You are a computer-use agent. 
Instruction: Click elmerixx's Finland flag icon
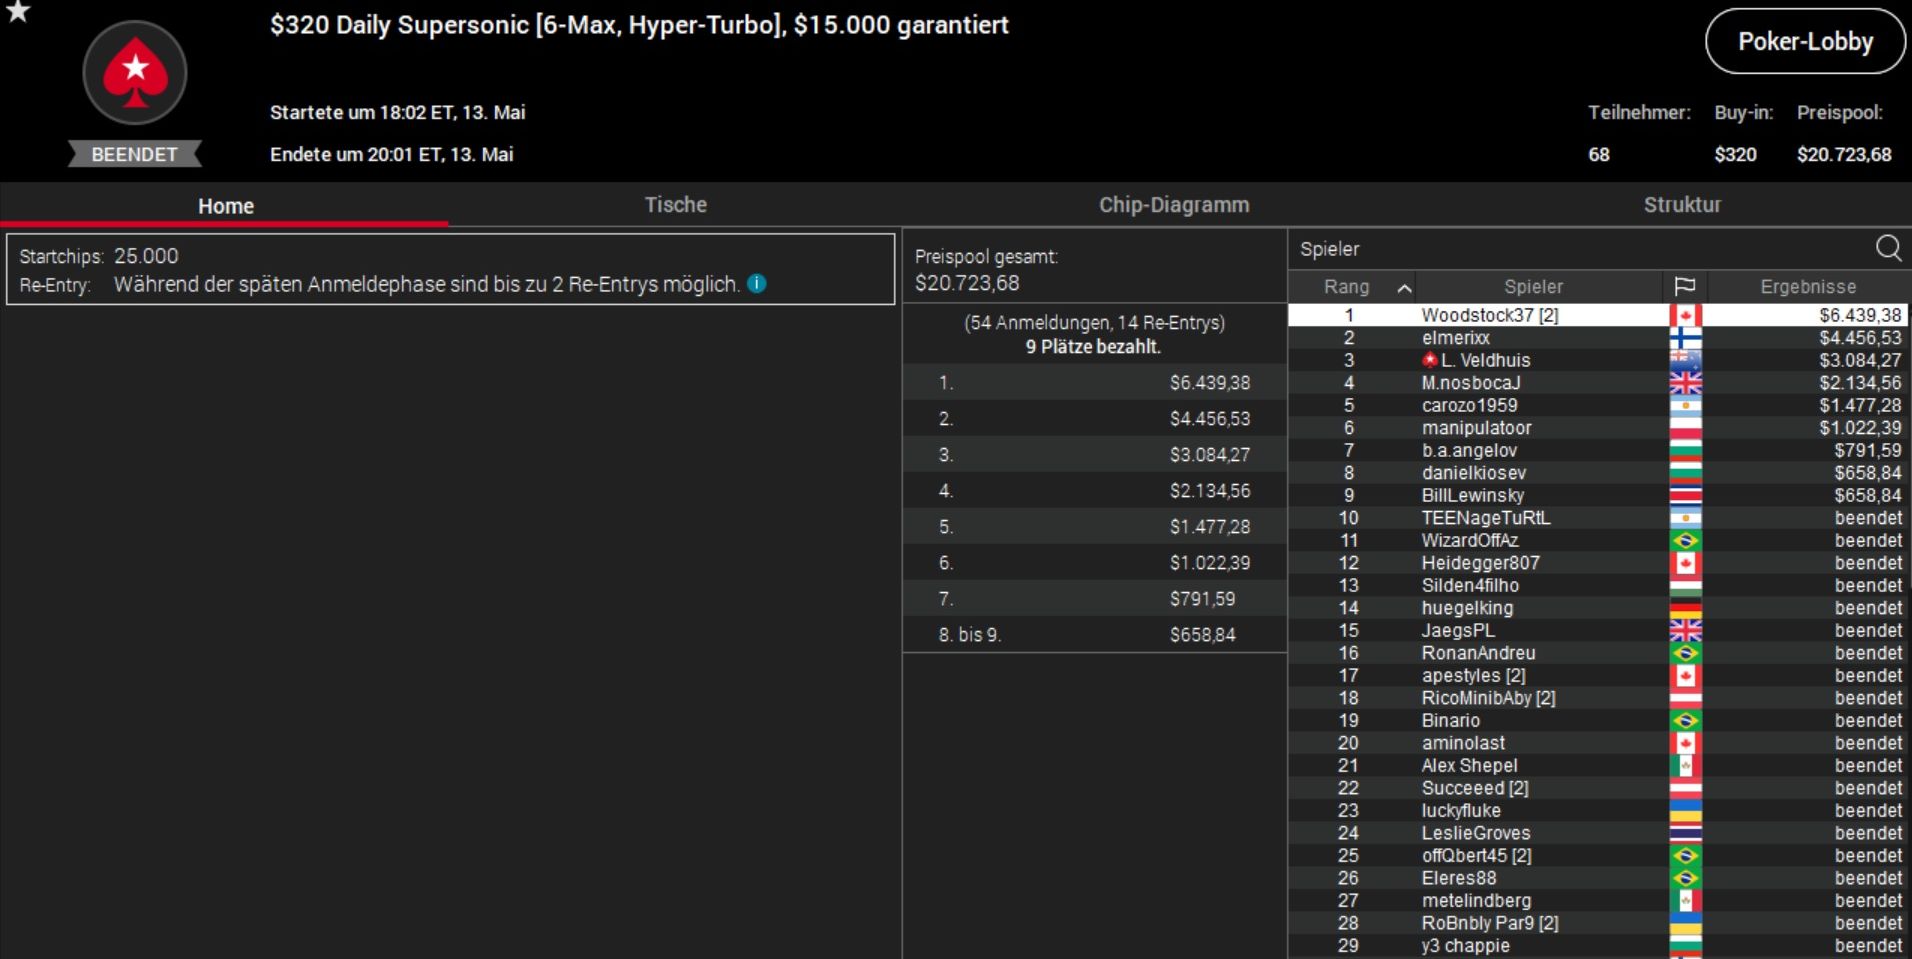[x=1685, y=338]
